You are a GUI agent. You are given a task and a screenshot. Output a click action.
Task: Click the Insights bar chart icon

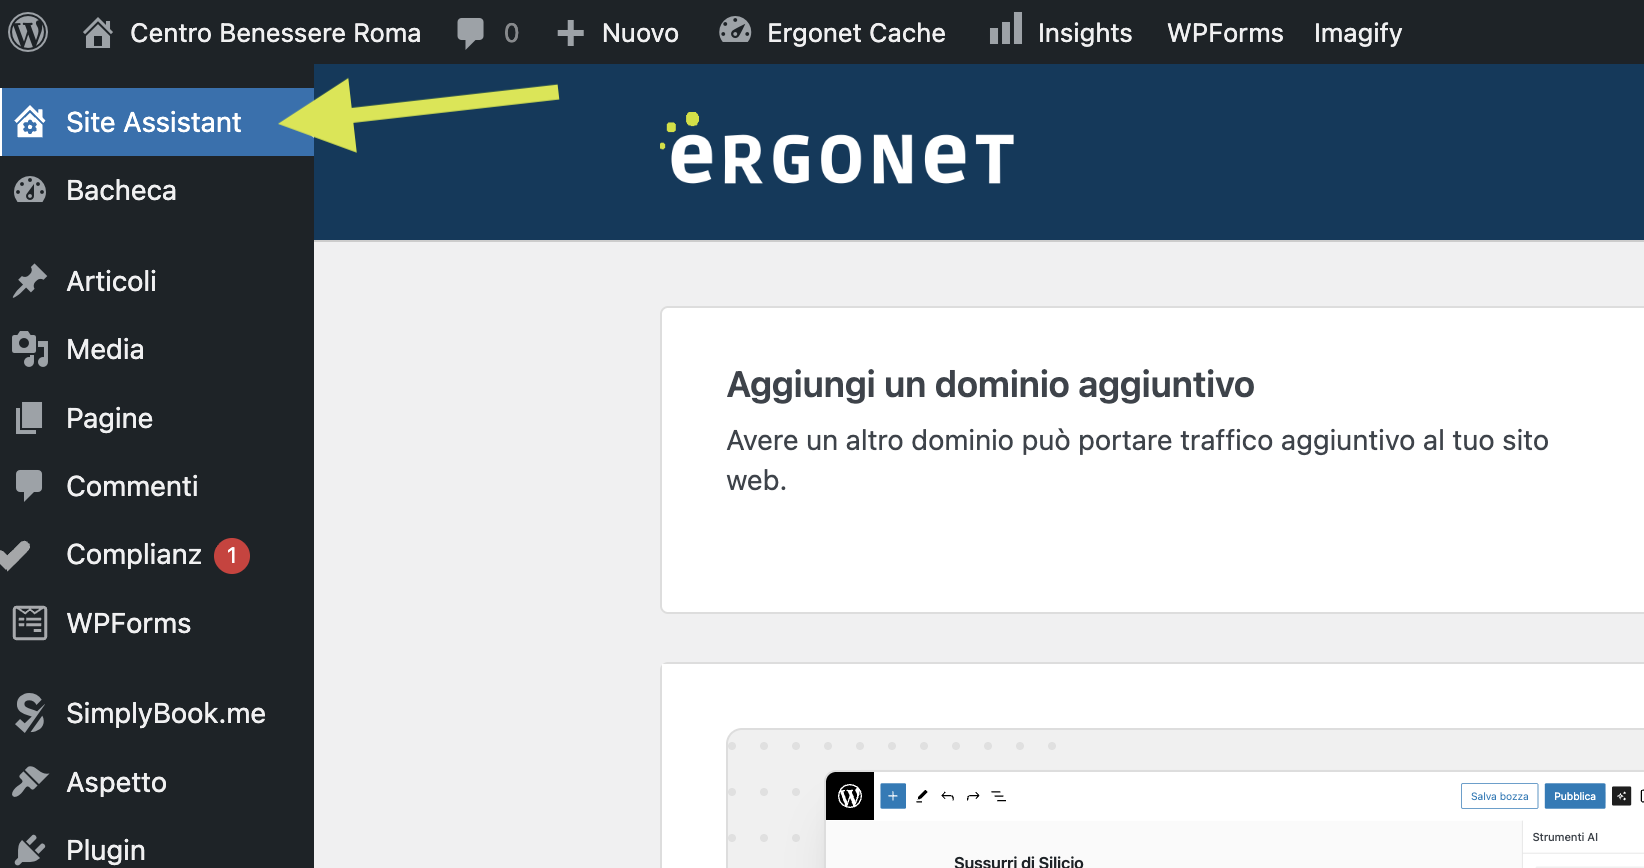(x=1006, y=29)
